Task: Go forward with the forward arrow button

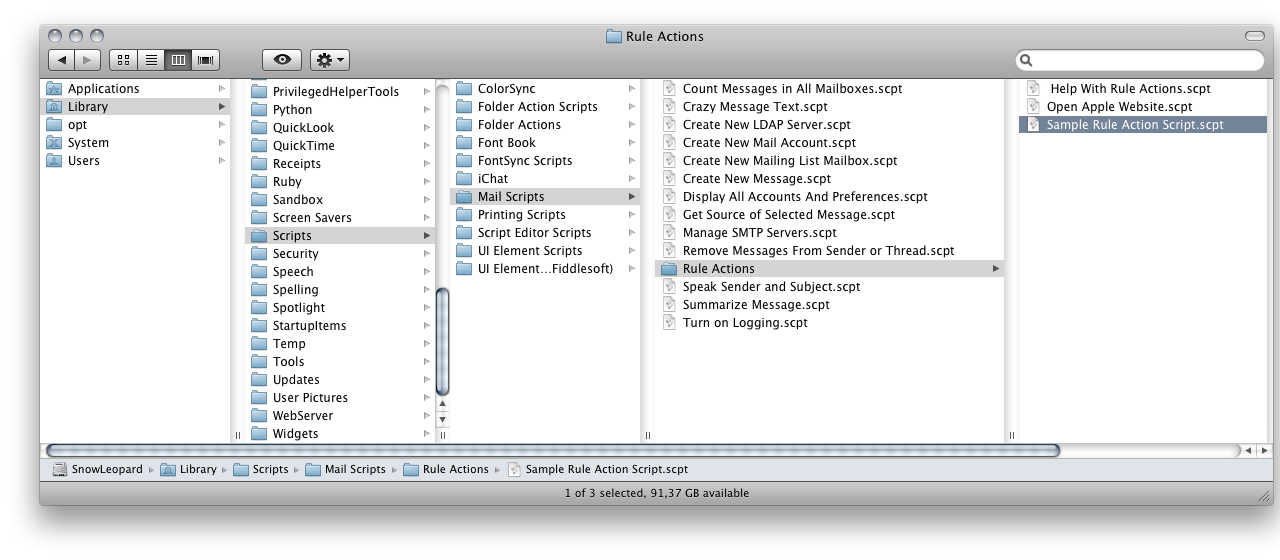Action: coord(87,60)
